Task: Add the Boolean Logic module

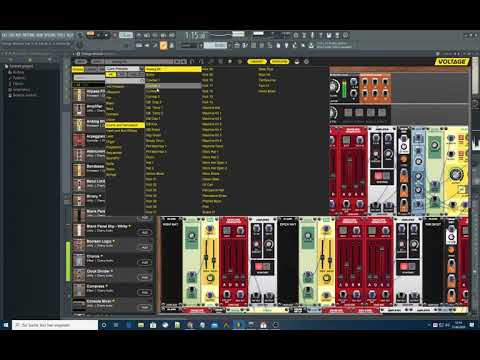Action: click(145, 247)
